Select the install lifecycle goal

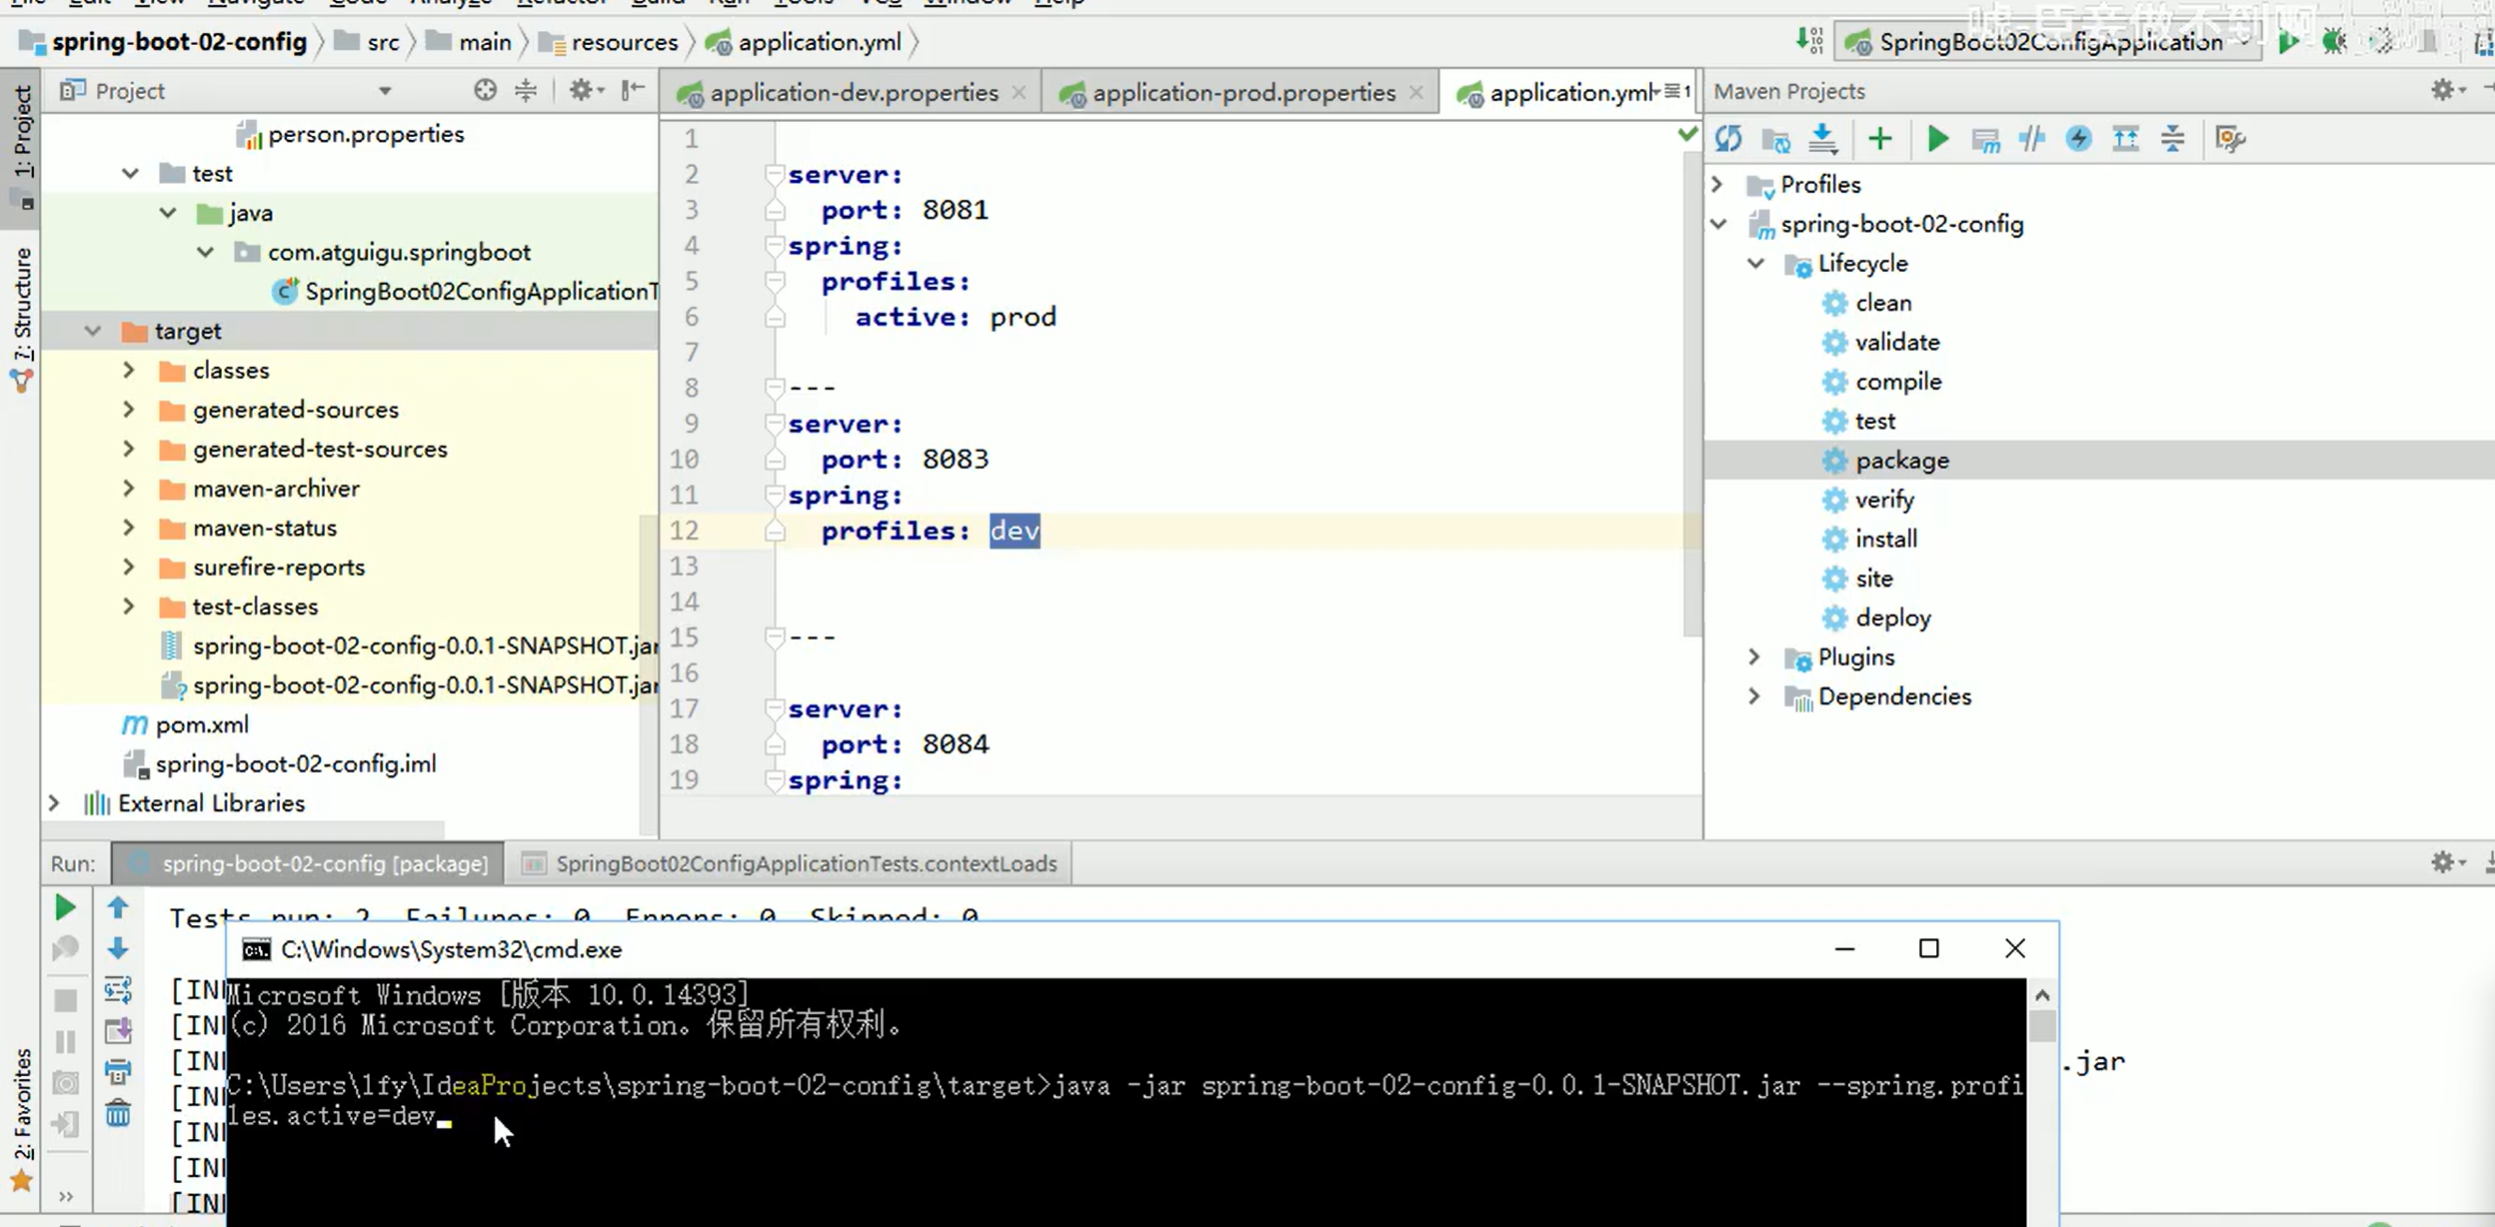(x=1885, y=539)
